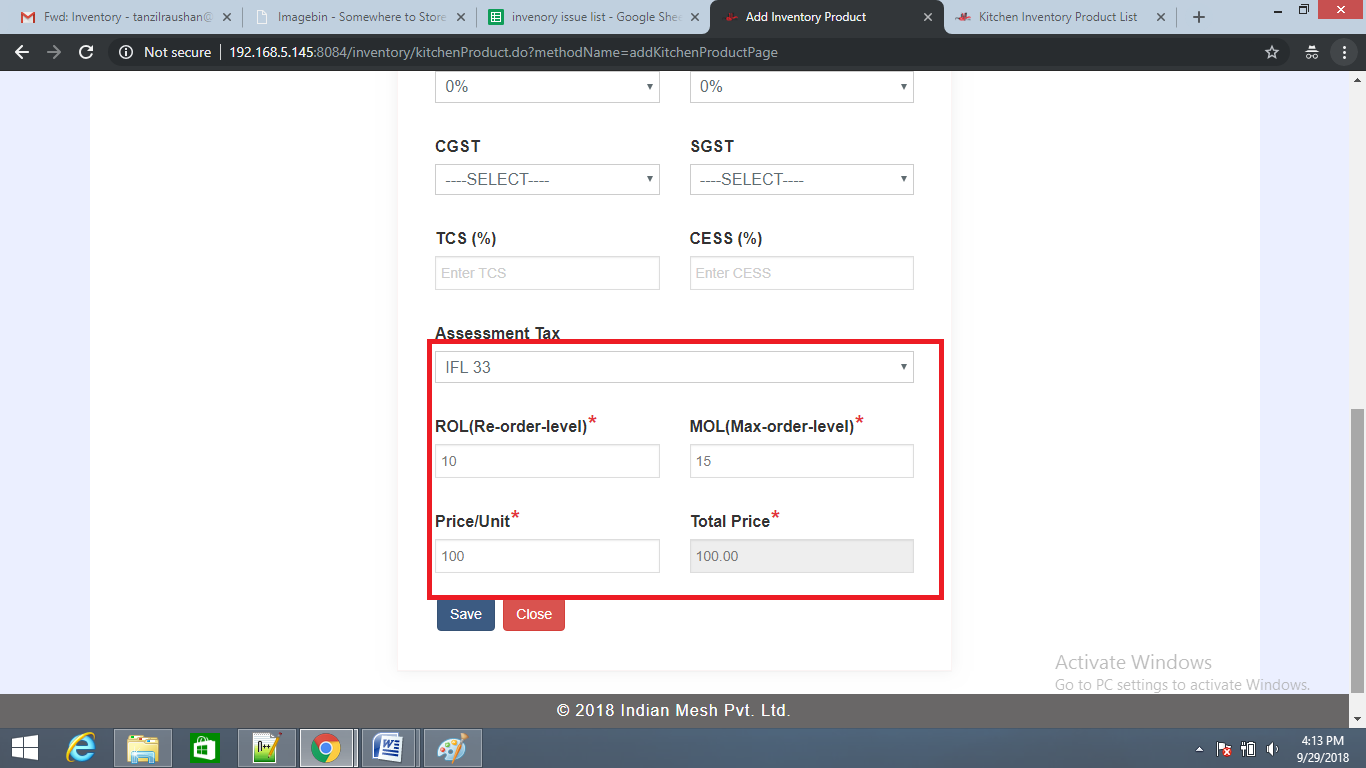Launch Internet Explorer from taskbar

click(80, 748)
